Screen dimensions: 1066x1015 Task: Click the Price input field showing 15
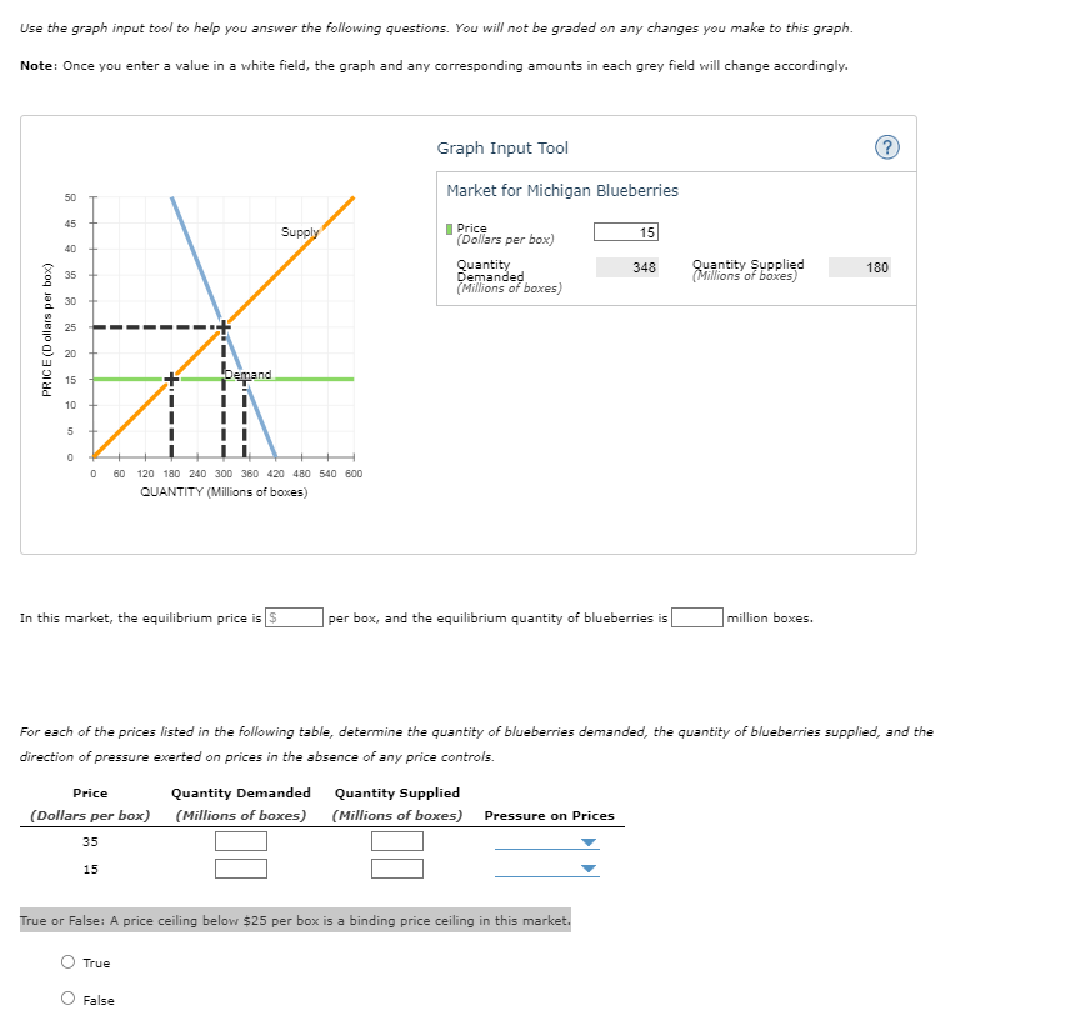click(x=627, y=231)
